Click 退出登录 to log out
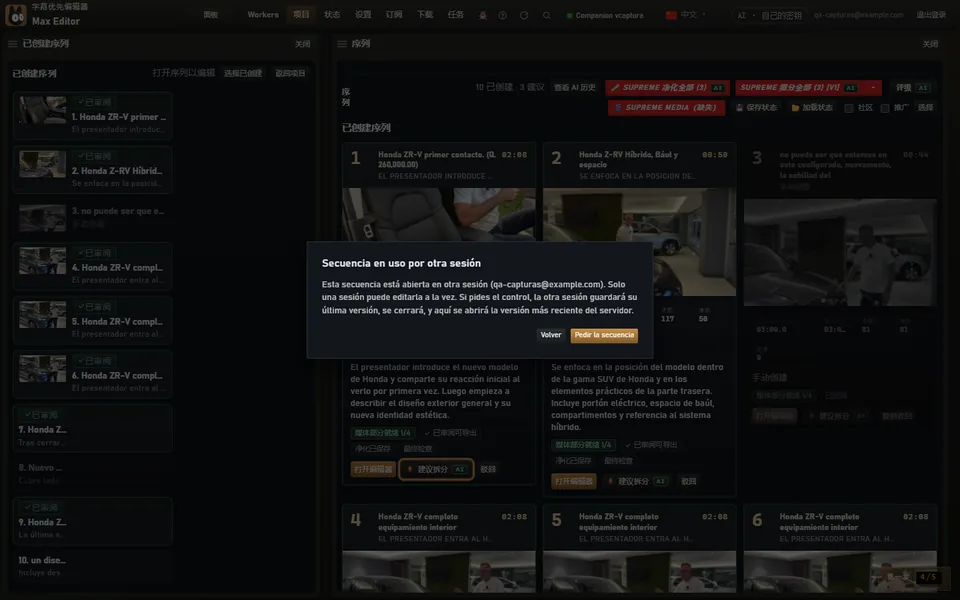 click(931, 15)
